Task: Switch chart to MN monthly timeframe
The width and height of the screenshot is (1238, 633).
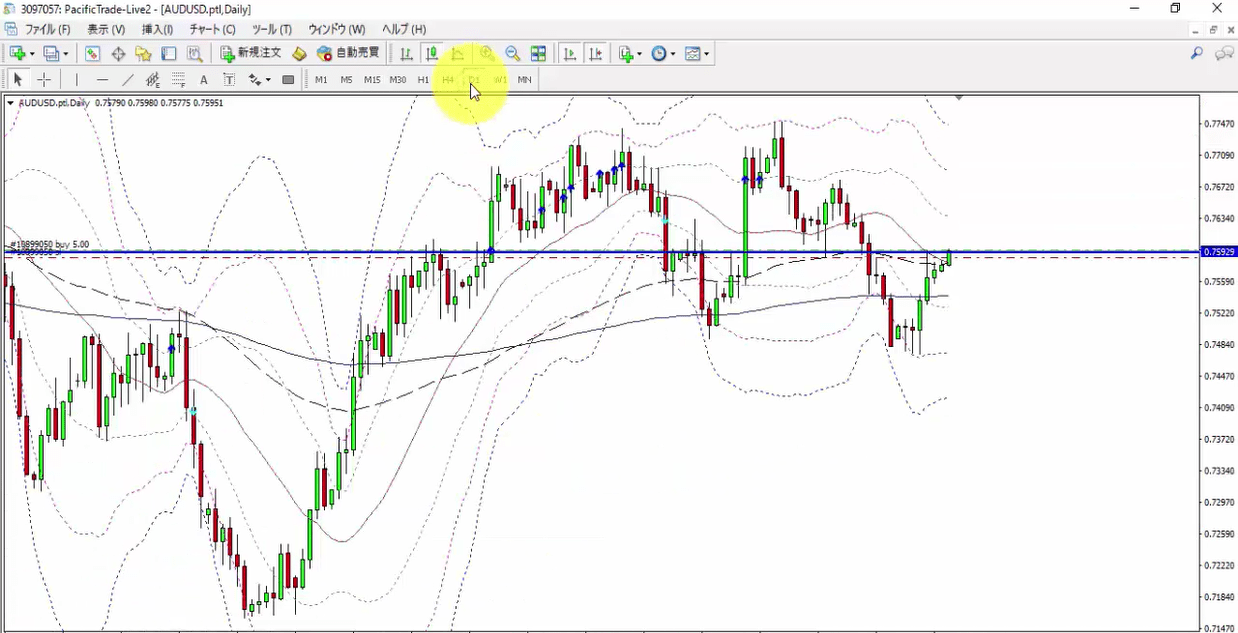Action: click(525, 79)
